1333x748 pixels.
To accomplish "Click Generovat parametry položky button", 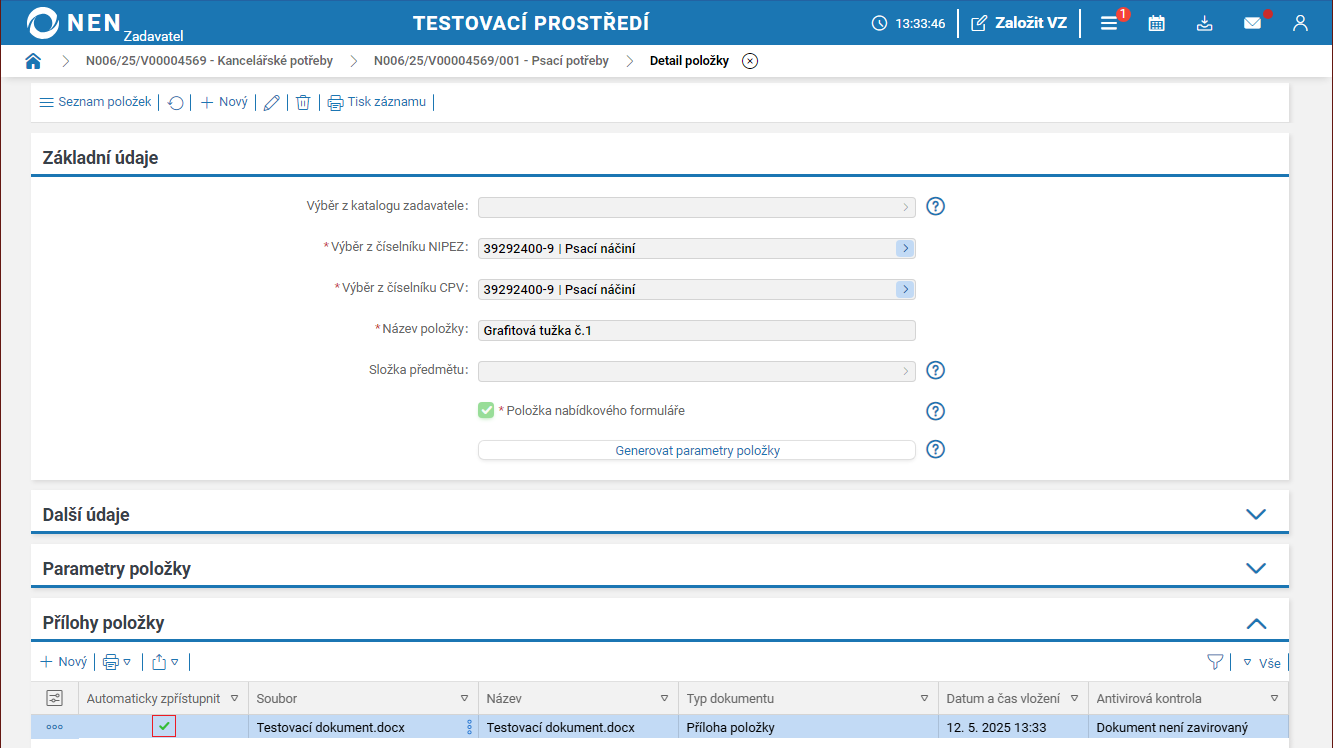I will coord(697,450).
